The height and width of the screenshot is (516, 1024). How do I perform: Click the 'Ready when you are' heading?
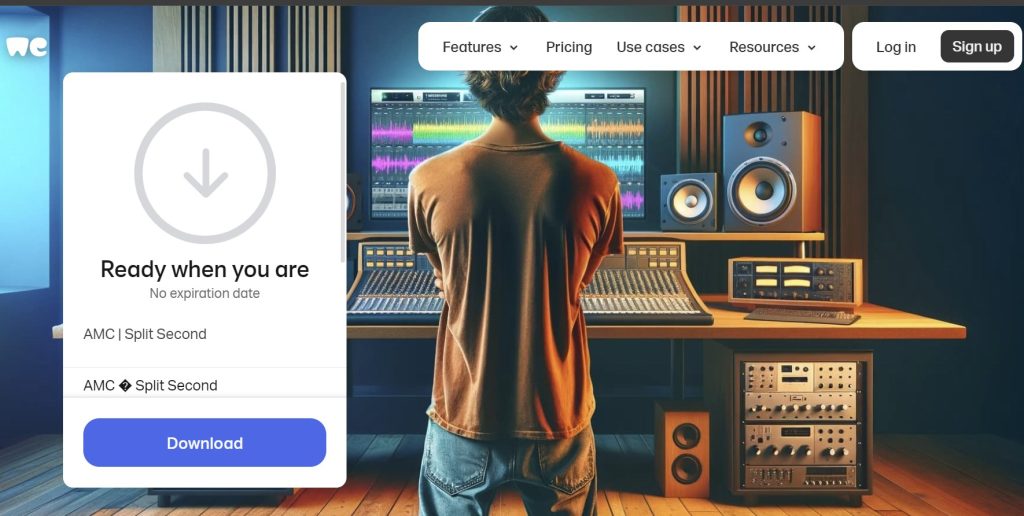[x=205, y=269]
